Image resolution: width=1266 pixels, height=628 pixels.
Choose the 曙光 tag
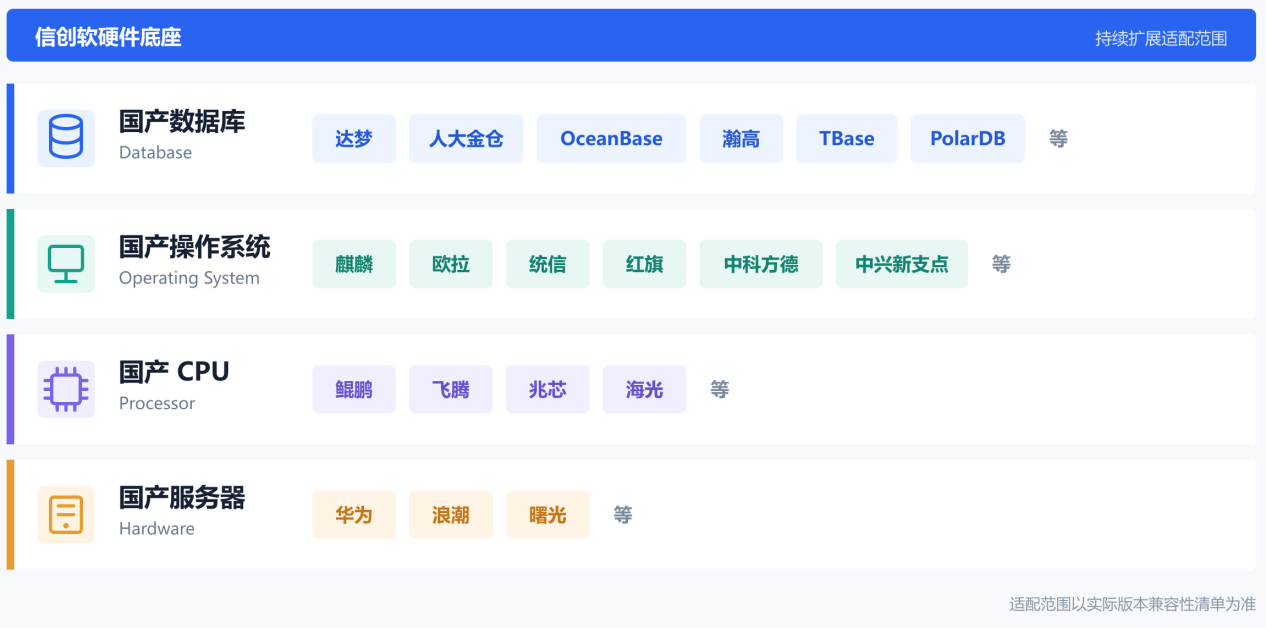[548, 515]
